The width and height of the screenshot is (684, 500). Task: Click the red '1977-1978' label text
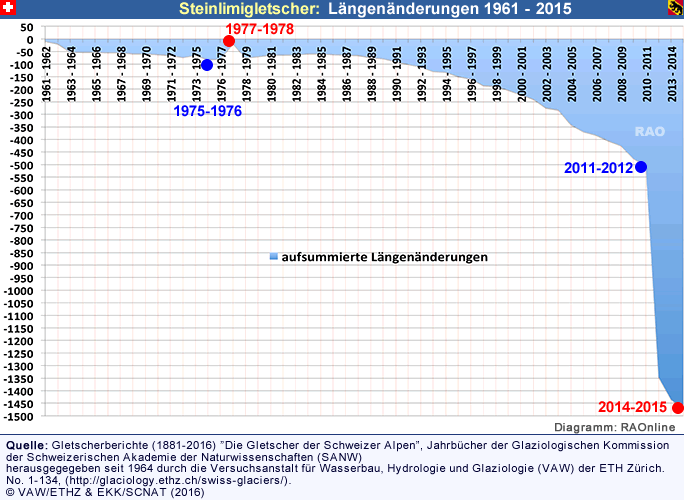pos(259,29)
